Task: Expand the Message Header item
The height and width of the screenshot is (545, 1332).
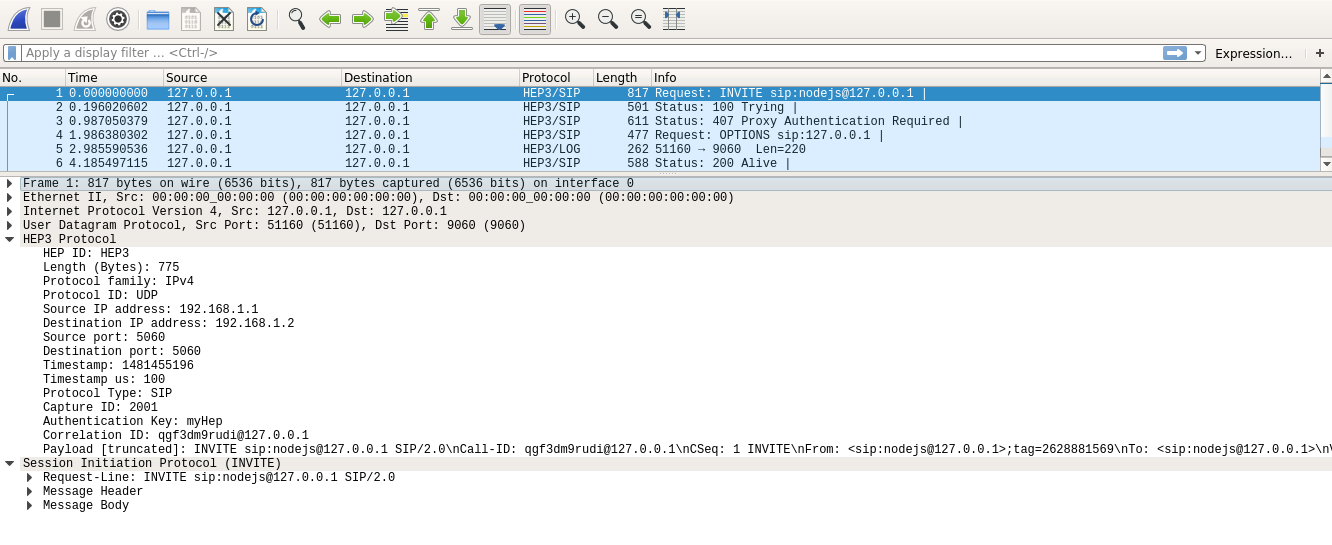Action: click(29, 491)
